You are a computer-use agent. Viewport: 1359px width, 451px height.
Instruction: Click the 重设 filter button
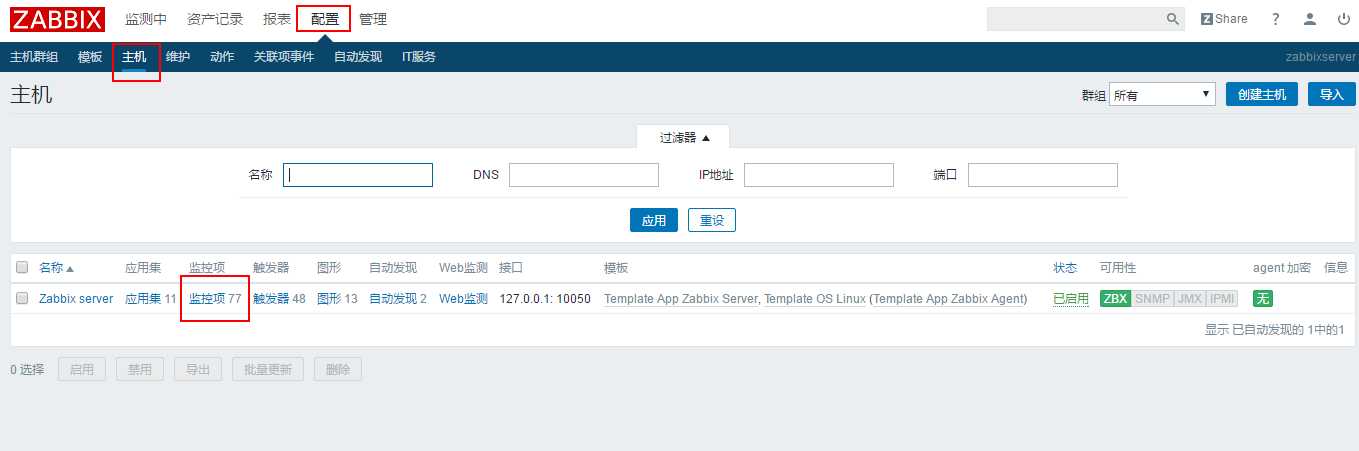tap(712, 220)
